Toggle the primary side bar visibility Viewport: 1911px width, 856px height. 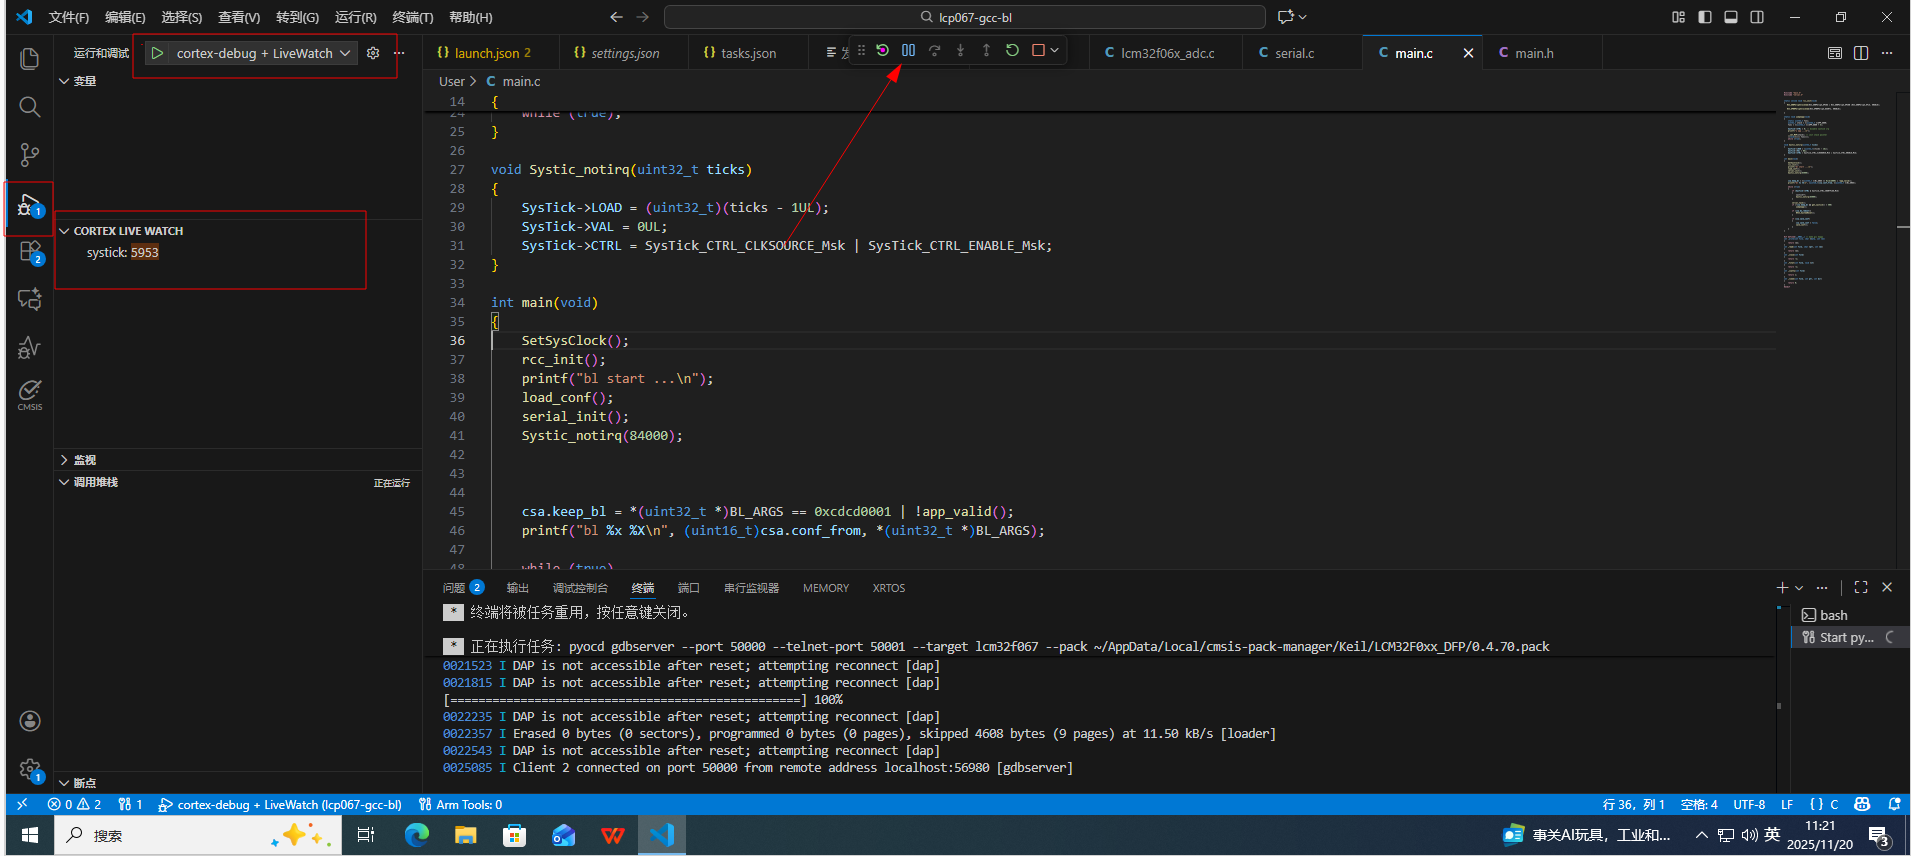[1705, 17]
